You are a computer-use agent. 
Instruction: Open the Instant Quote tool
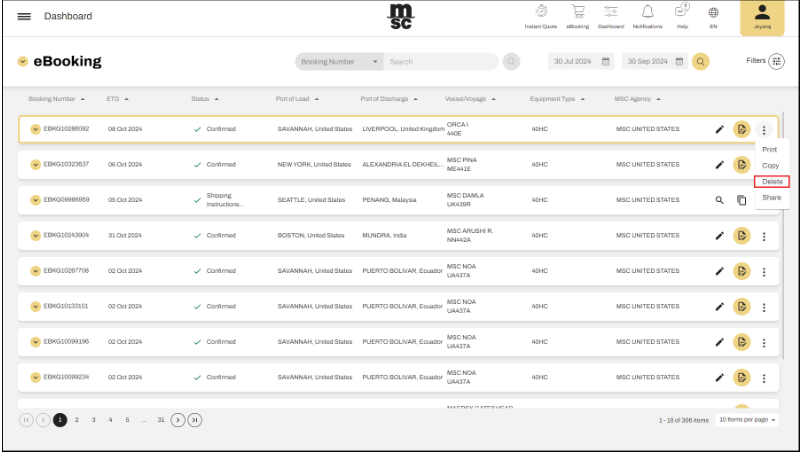click(541, 16)
